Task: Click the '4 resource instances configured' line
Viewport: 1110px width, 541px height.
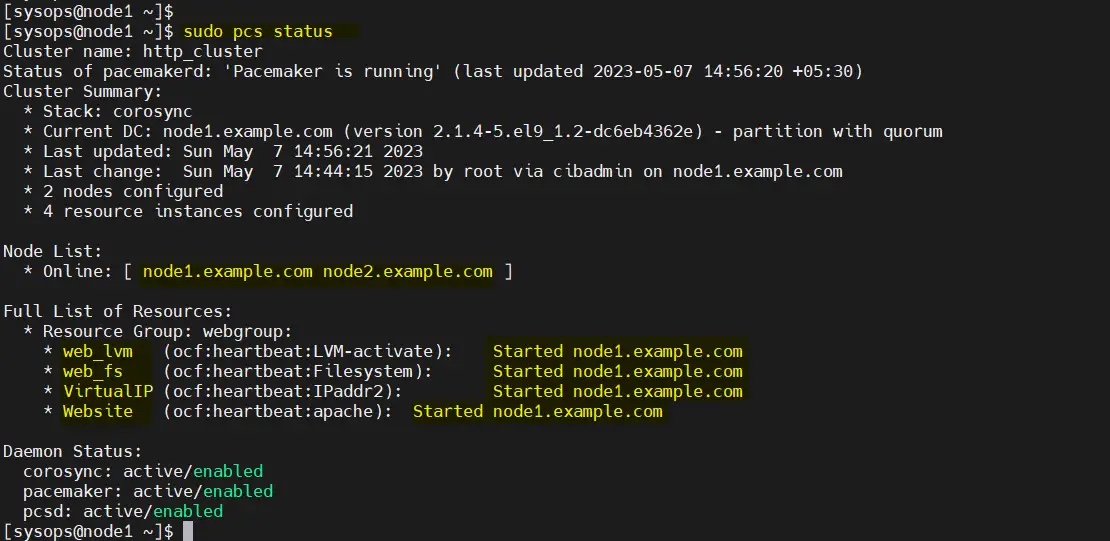Action: [197, 211]
